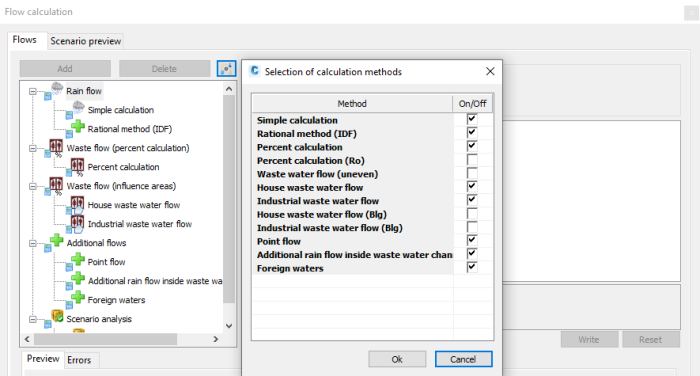Click the Foreign waters plus icon
Image resolution: width=700 pixels, height=376 pixels.
pyautogui.click(x=78, y=297)
